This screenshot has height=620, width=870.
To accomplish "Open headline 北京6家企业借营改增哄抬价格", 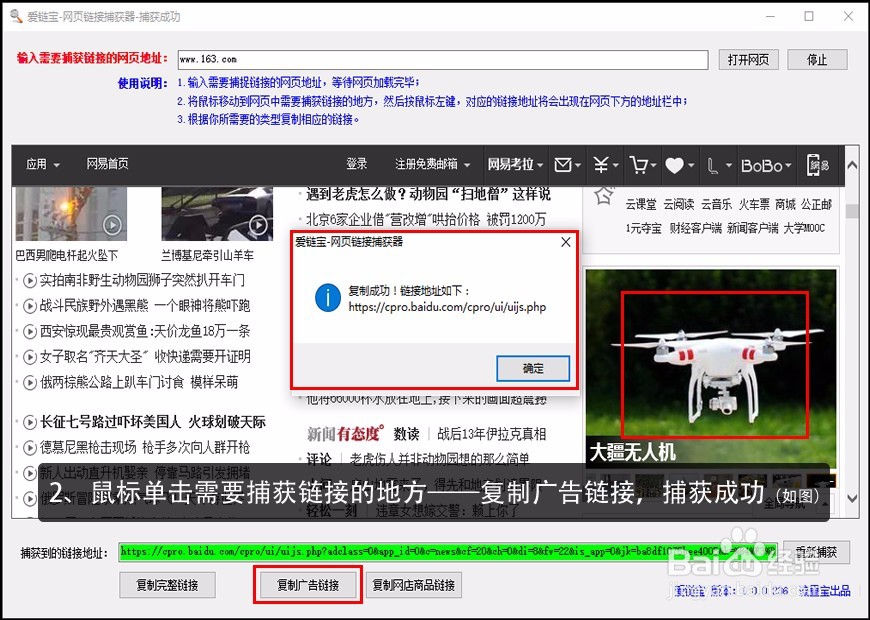I will [x=426, y=219].
